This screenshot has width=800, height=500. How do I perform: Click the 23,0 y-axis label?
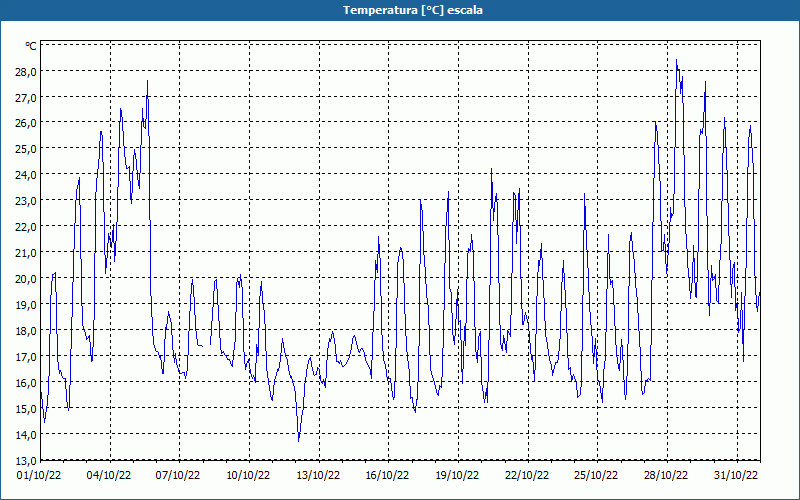26,201
